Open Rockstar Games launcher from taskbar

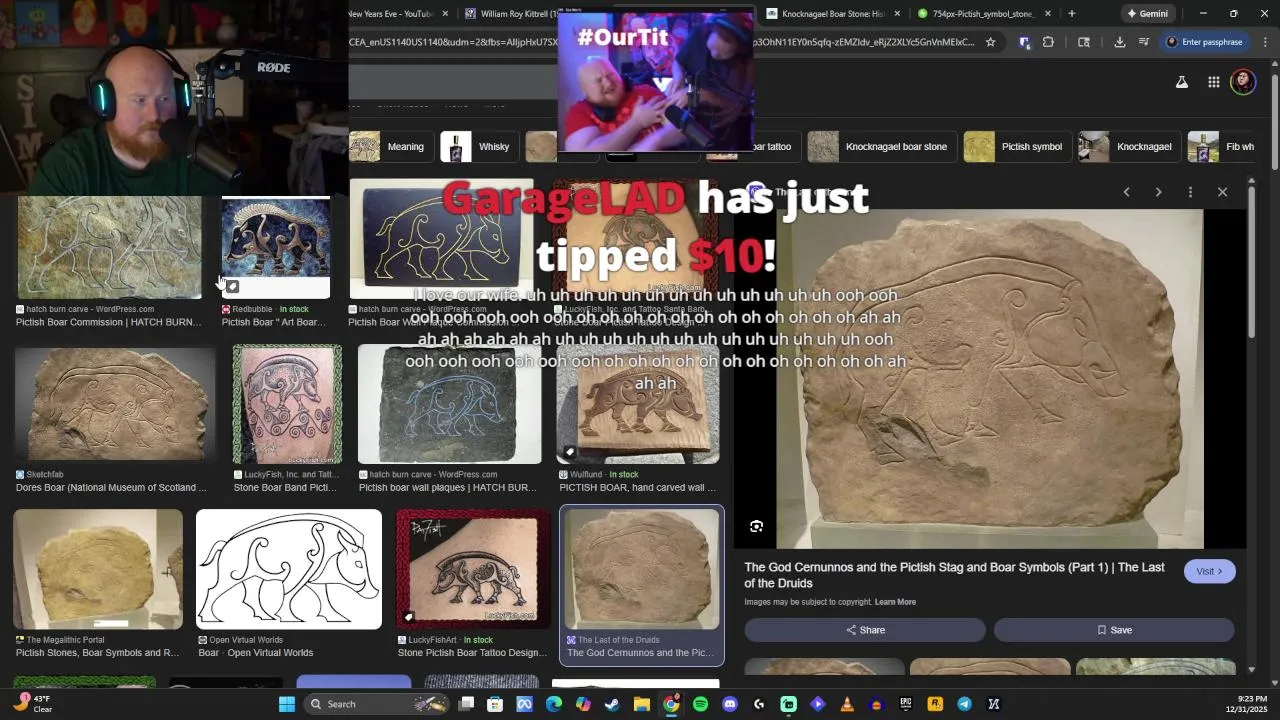935,704
